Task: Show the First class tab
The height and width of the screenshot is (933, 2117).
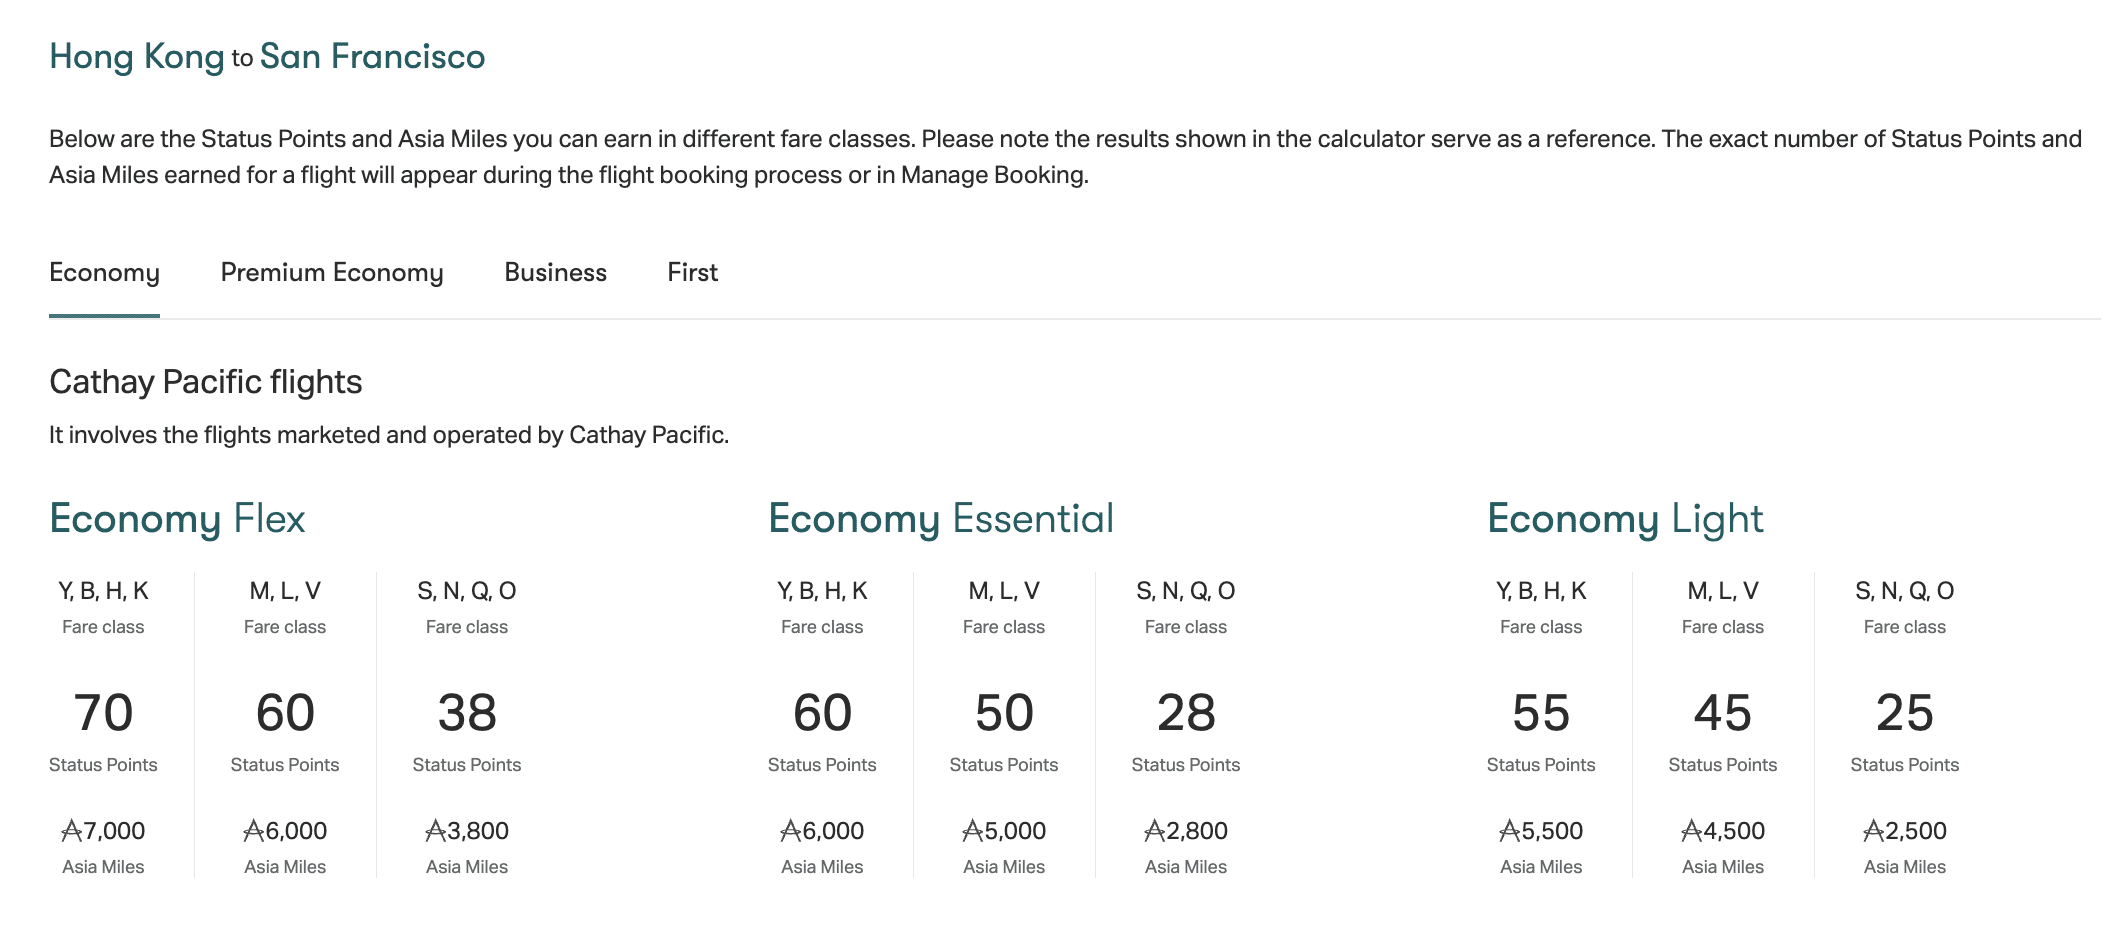Action: (692, 273)
